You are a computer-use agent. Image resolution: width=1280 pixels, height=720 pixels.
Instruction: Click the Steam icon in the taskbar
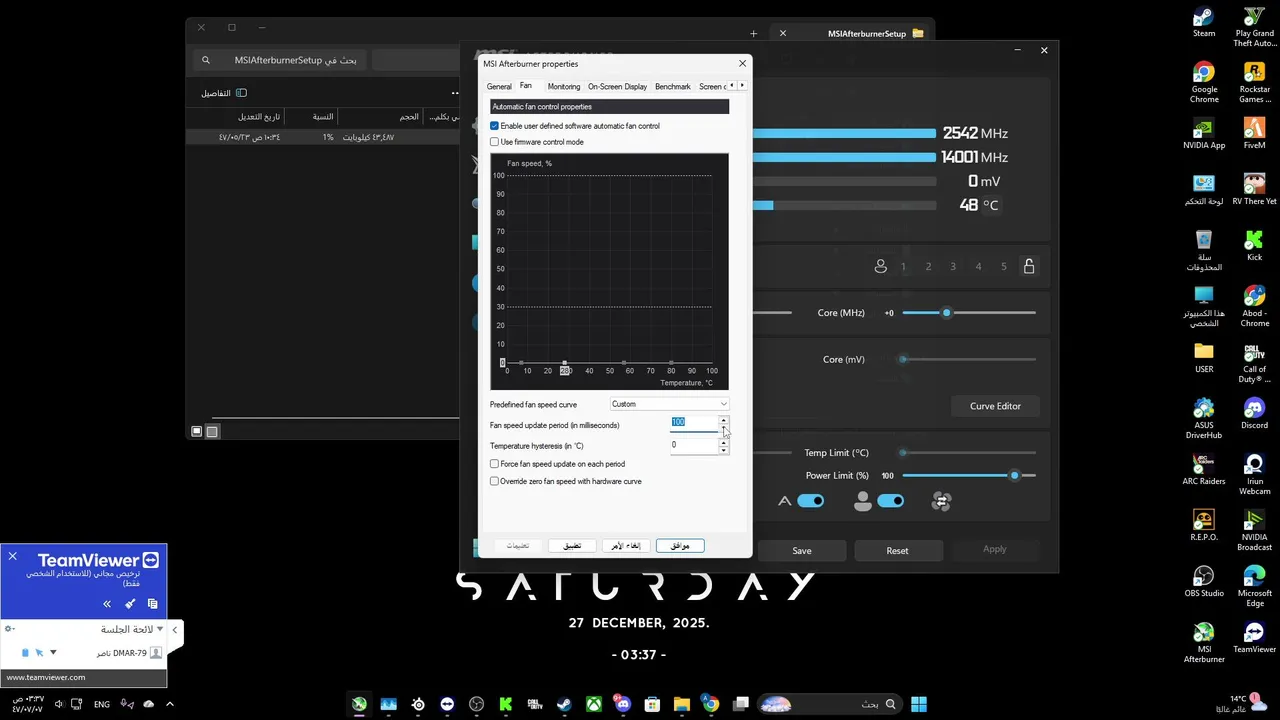coord(564,704)
